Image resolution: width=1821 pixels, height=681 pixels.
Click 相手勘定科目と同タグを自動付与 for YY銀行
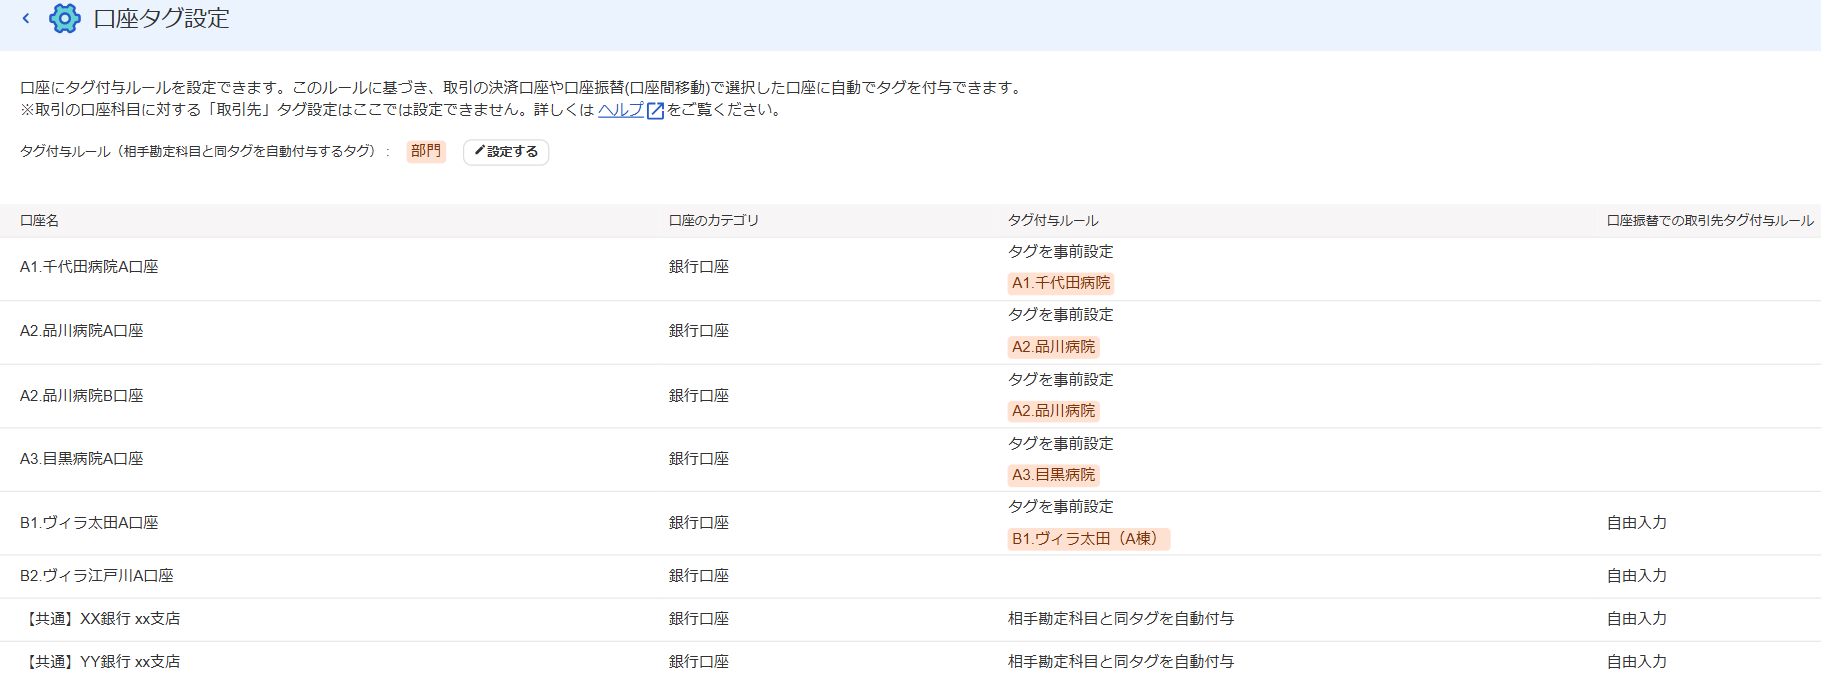point(1121,662)
